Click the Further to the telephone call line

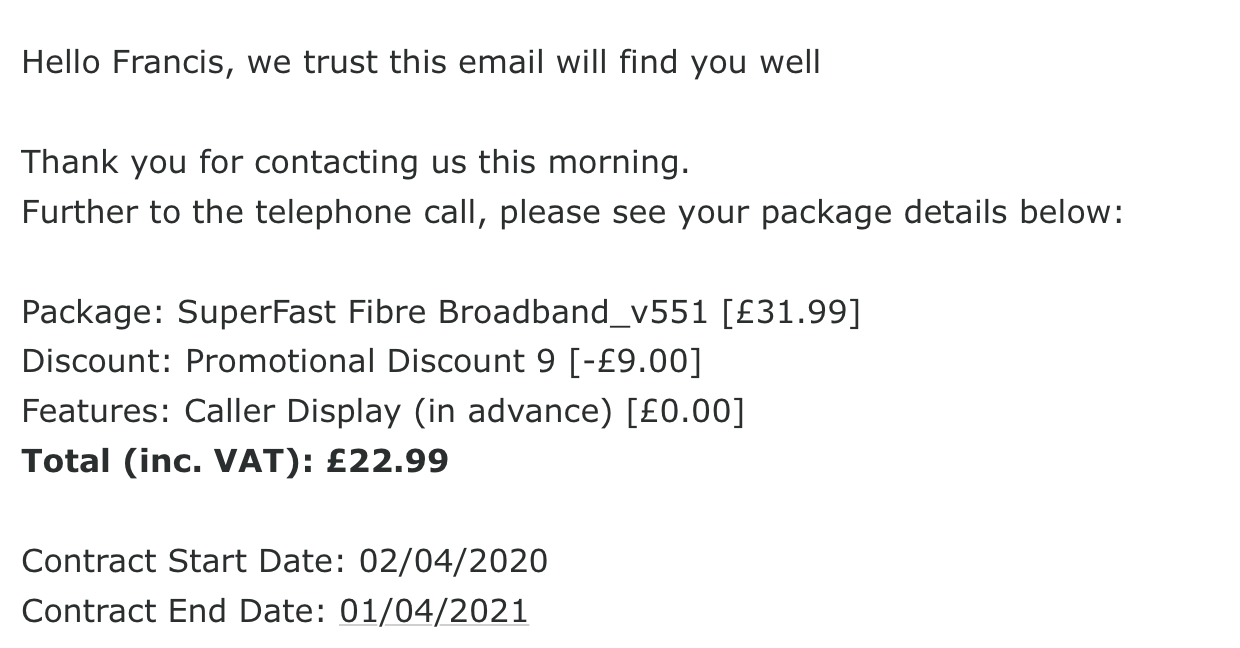pos(573,213)
